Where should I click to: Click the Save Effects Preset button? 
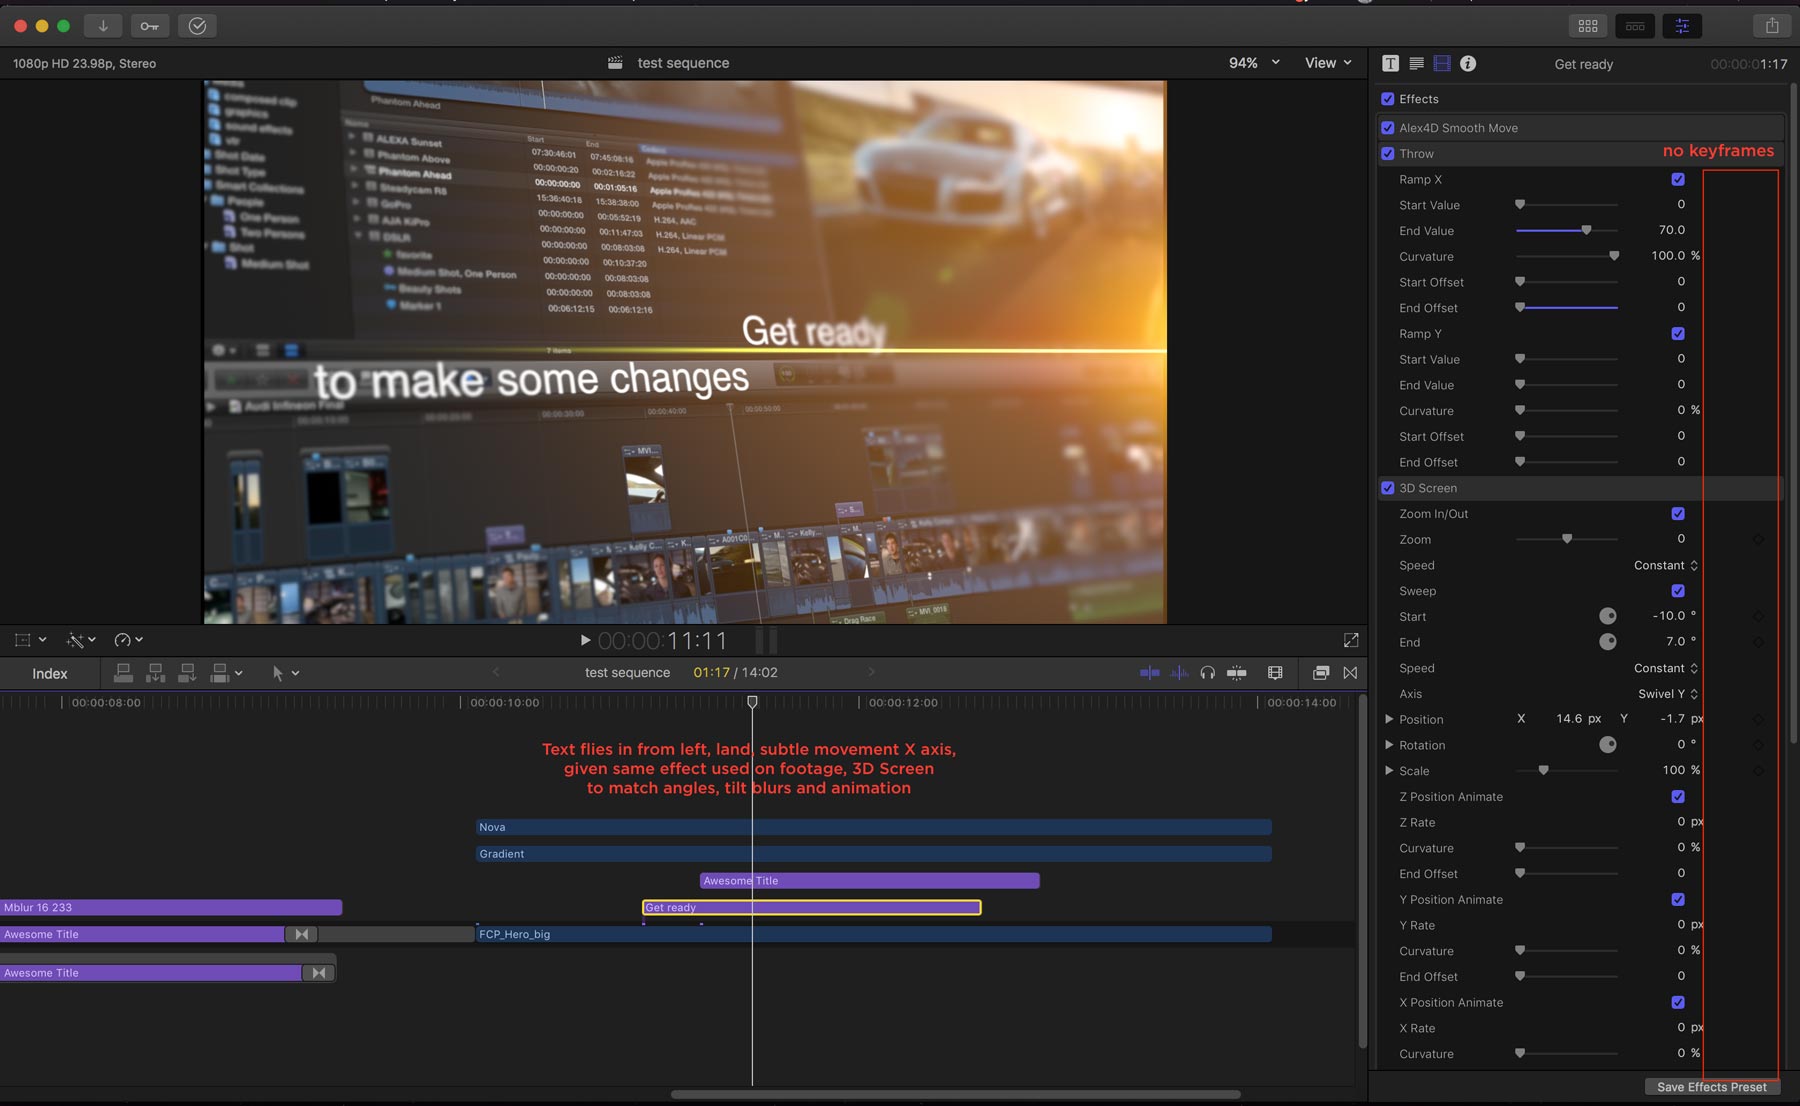pos(1712,1087)
